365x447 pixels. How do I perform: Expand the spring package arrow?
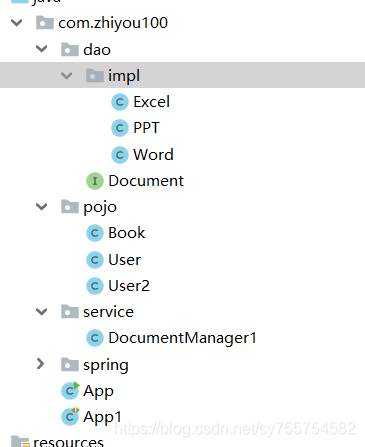coord(40,364)
